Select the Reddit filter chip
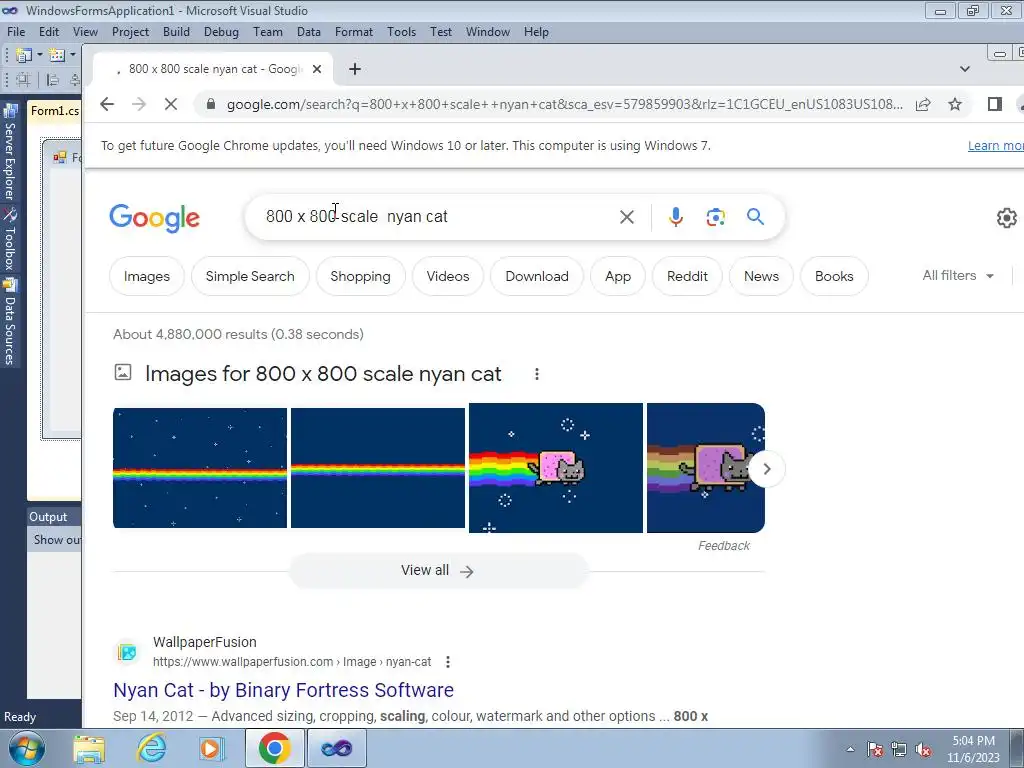1024x768 pixels. [x=687, y=276]
